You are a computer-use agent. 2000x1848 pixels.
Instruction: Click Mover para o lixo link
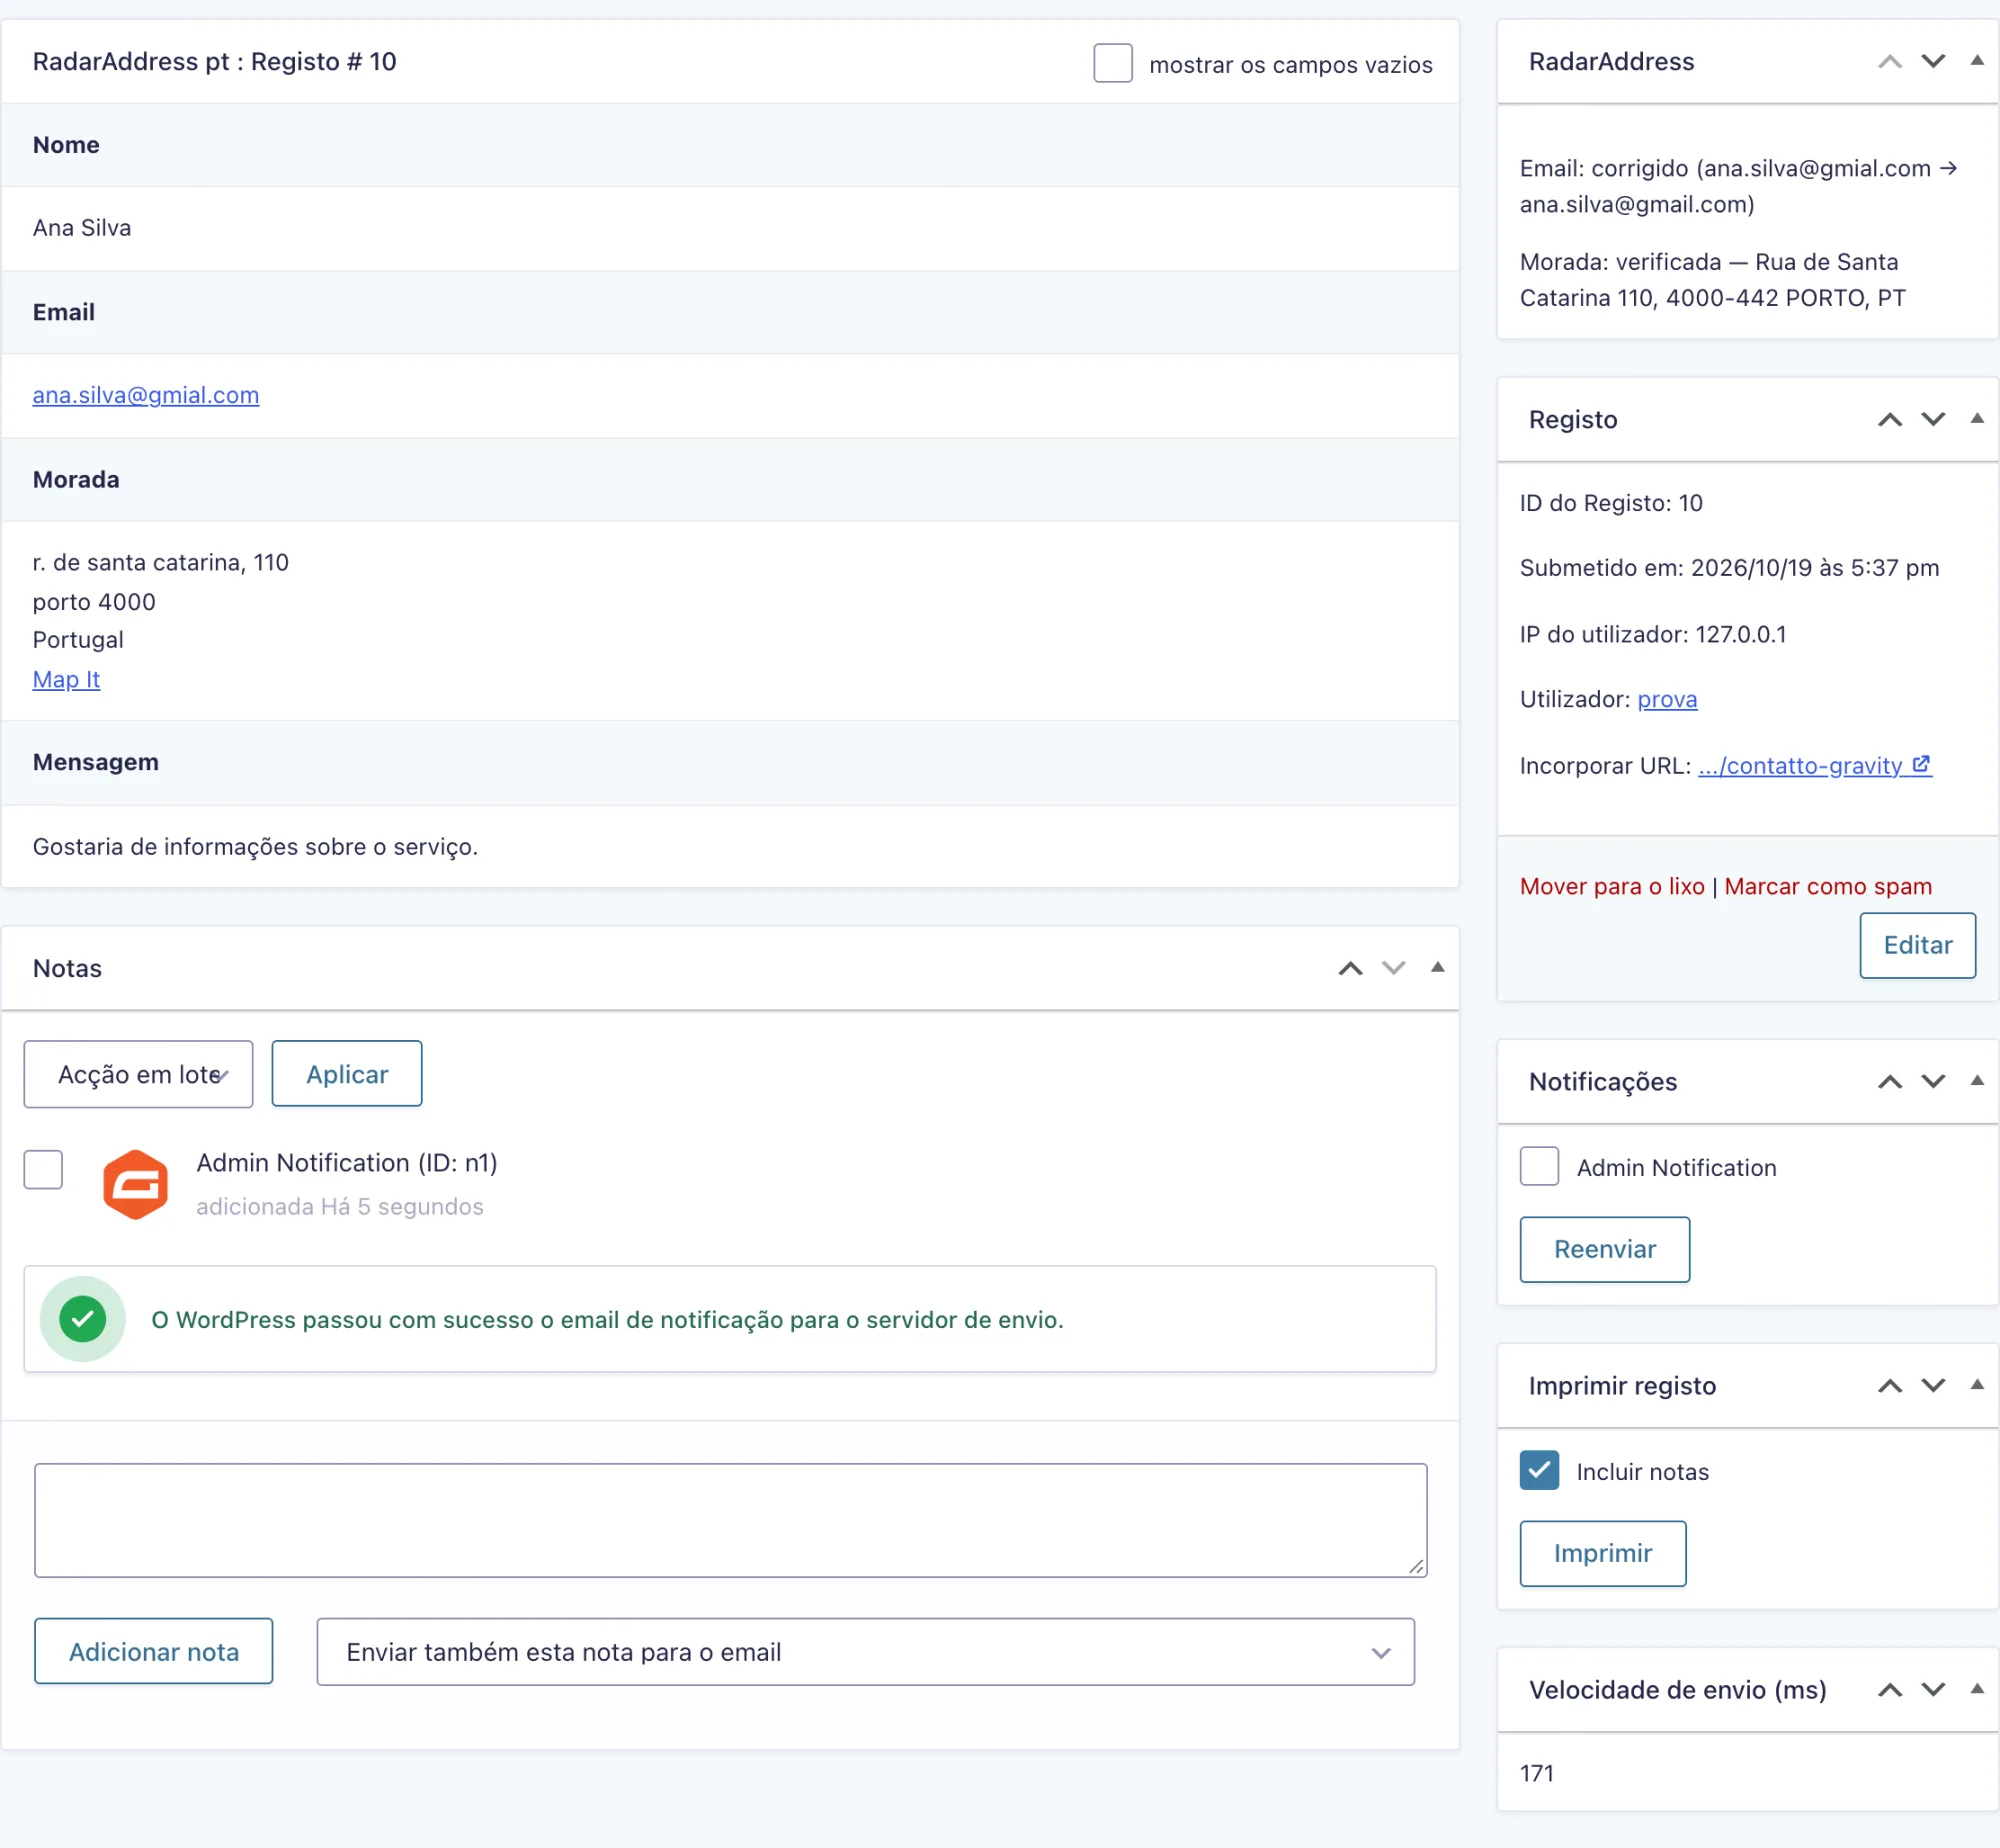1612,887
